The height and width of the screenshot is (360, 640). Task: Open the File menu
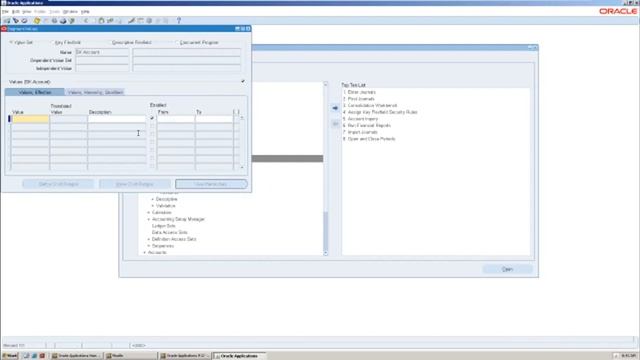click(x=5, y=12)
